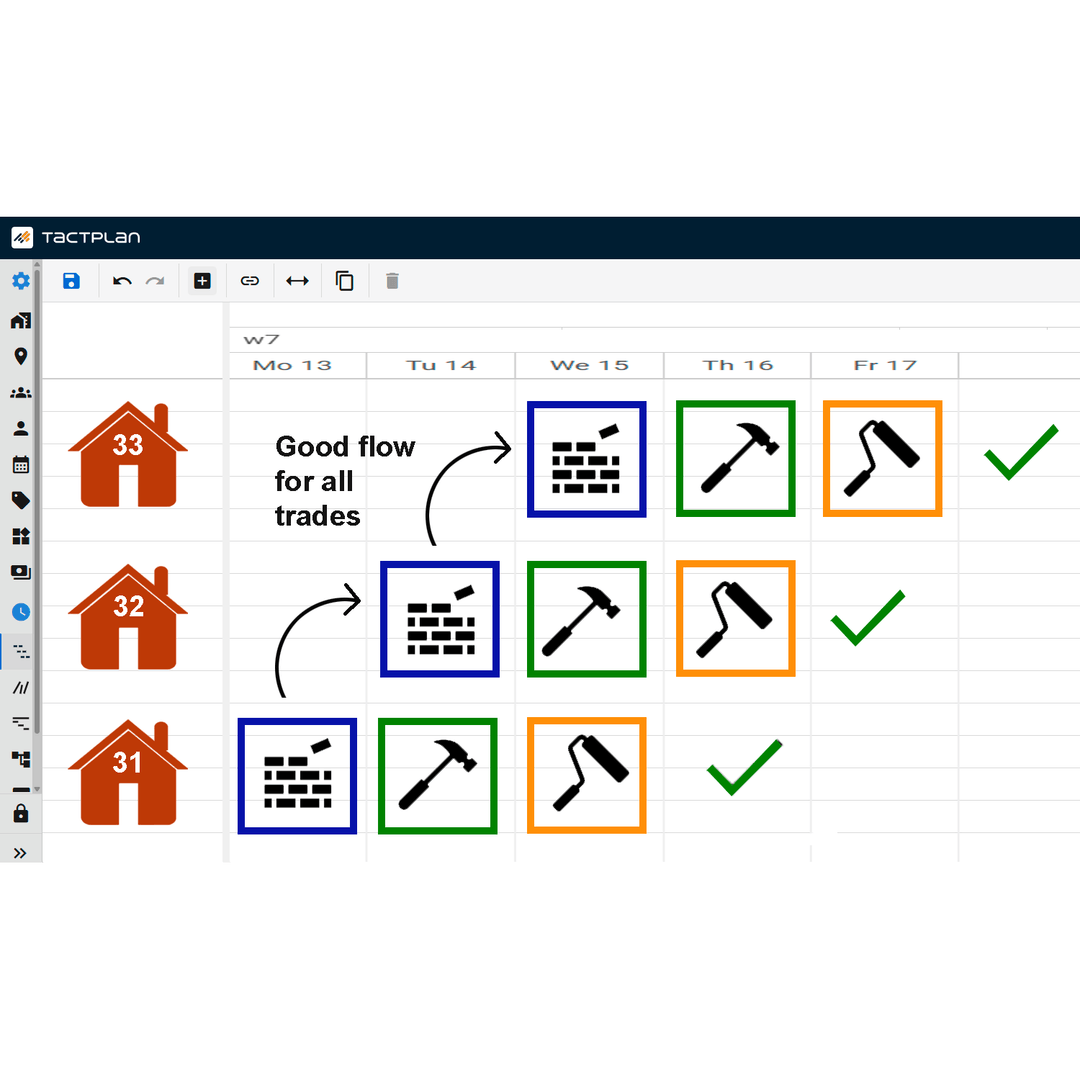Open the teams icon in the left sidebar

point(21,392)
